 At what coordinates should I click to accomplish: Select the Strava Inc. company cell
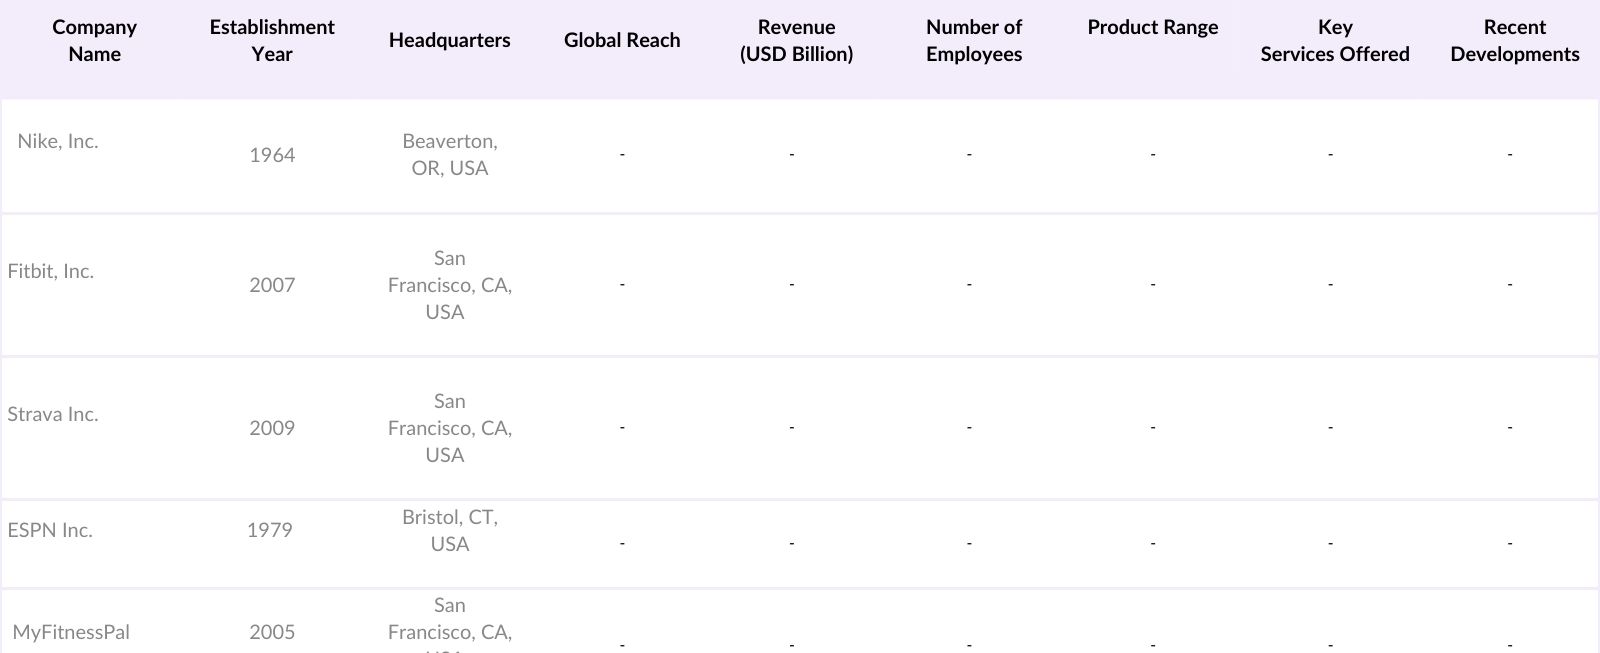(53, 414)
